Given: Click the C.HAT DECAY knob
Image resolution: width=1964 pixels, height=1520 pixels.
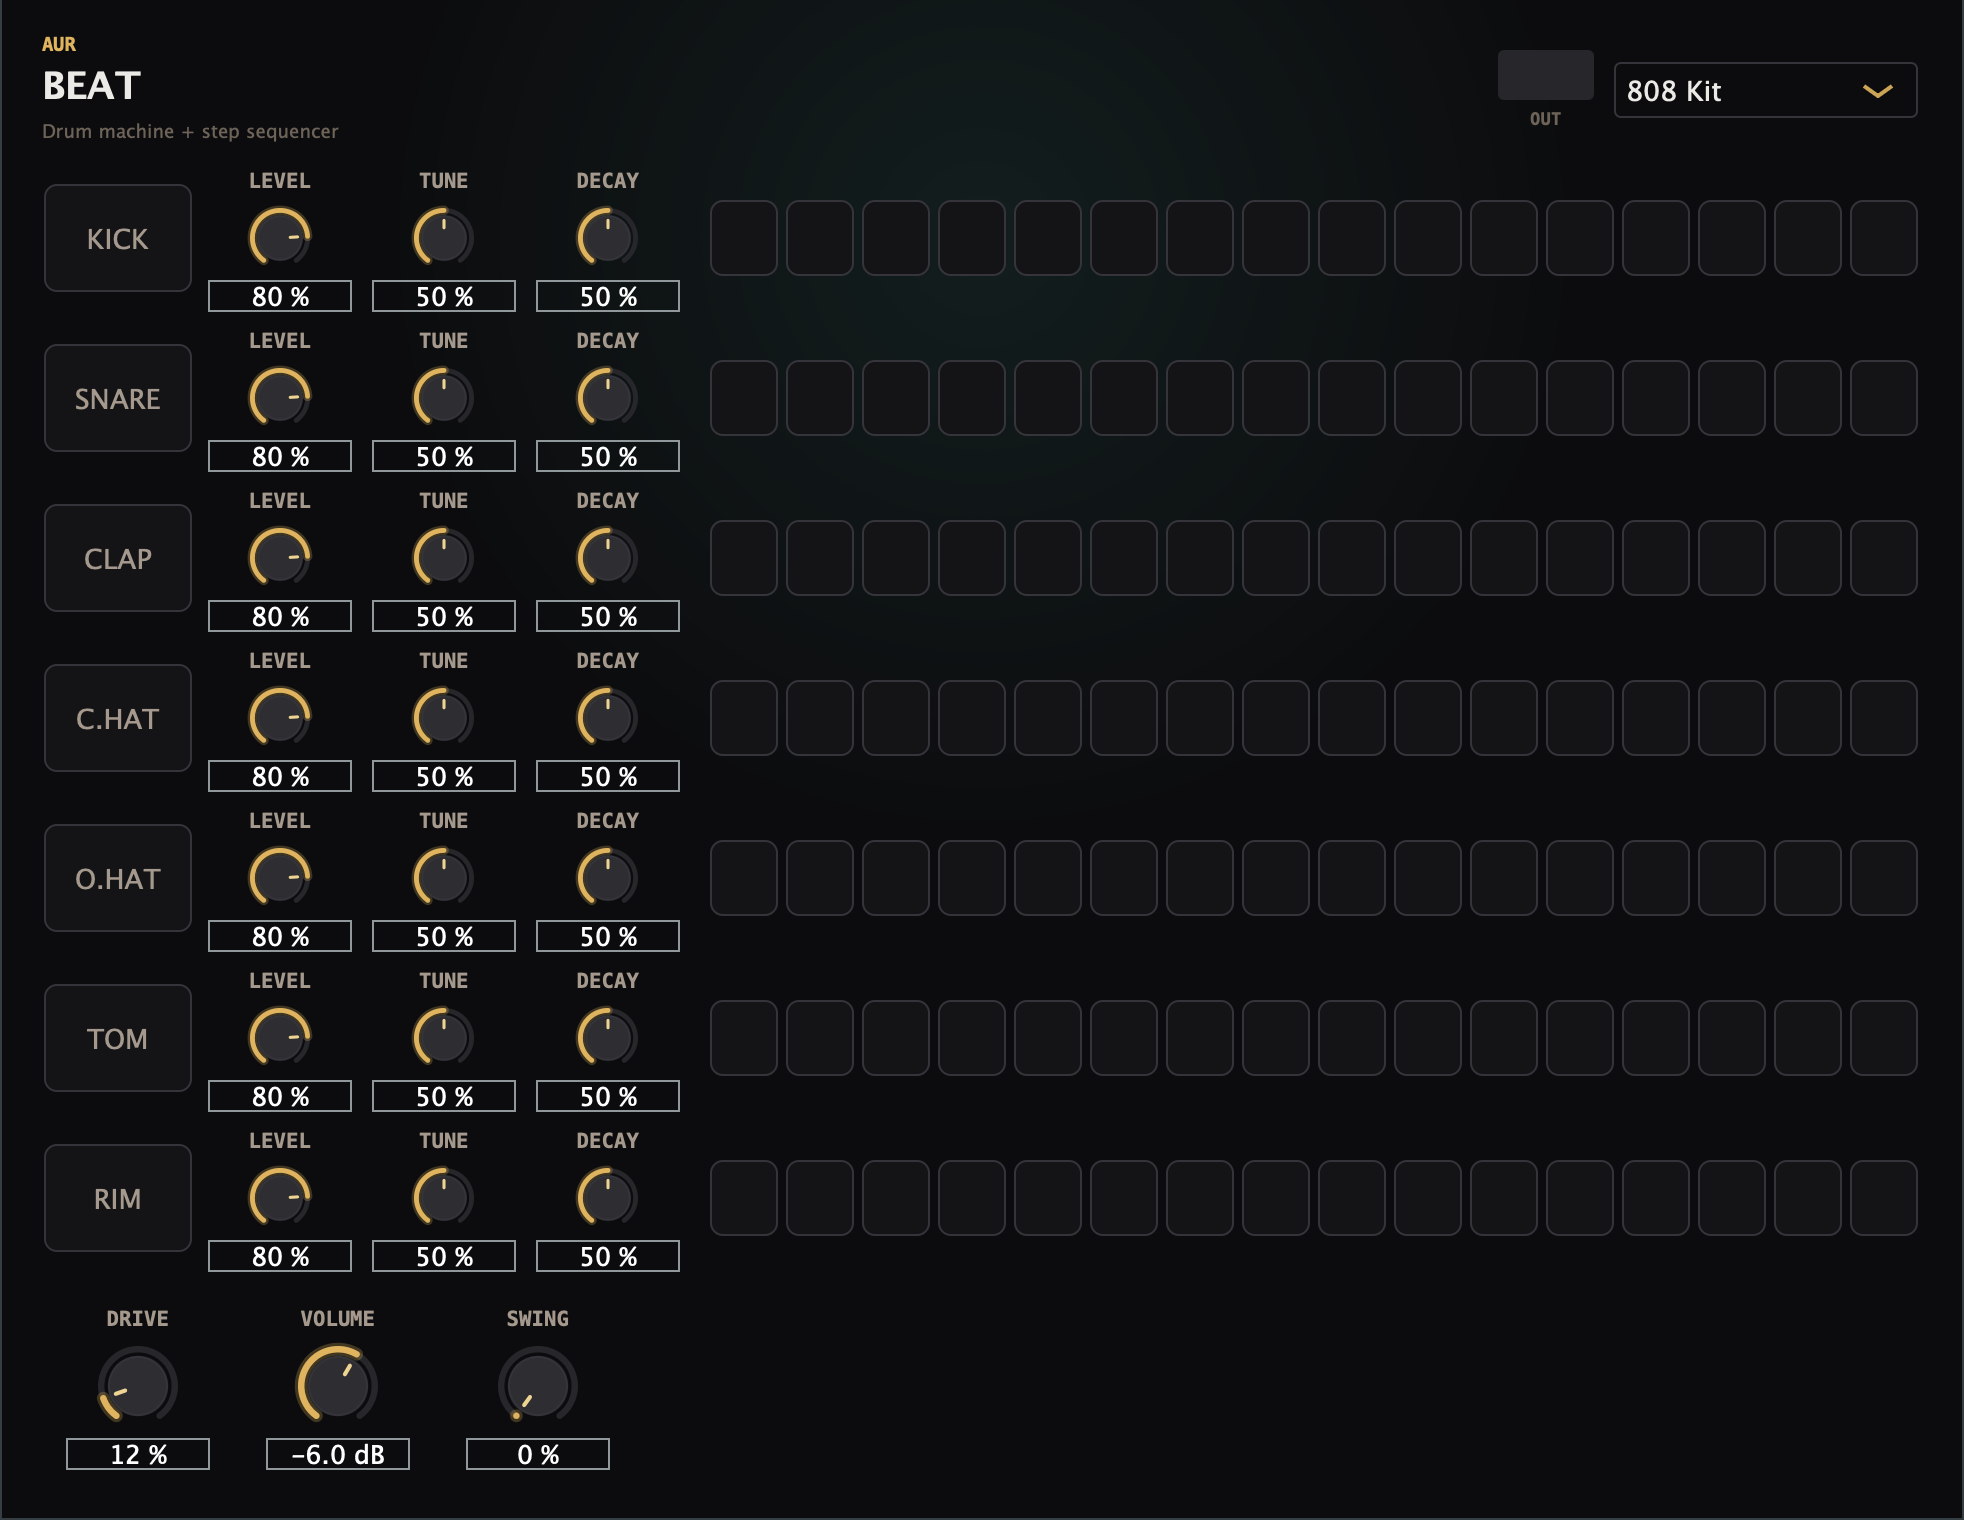Looking at the screenshot, I should [608, 717].
